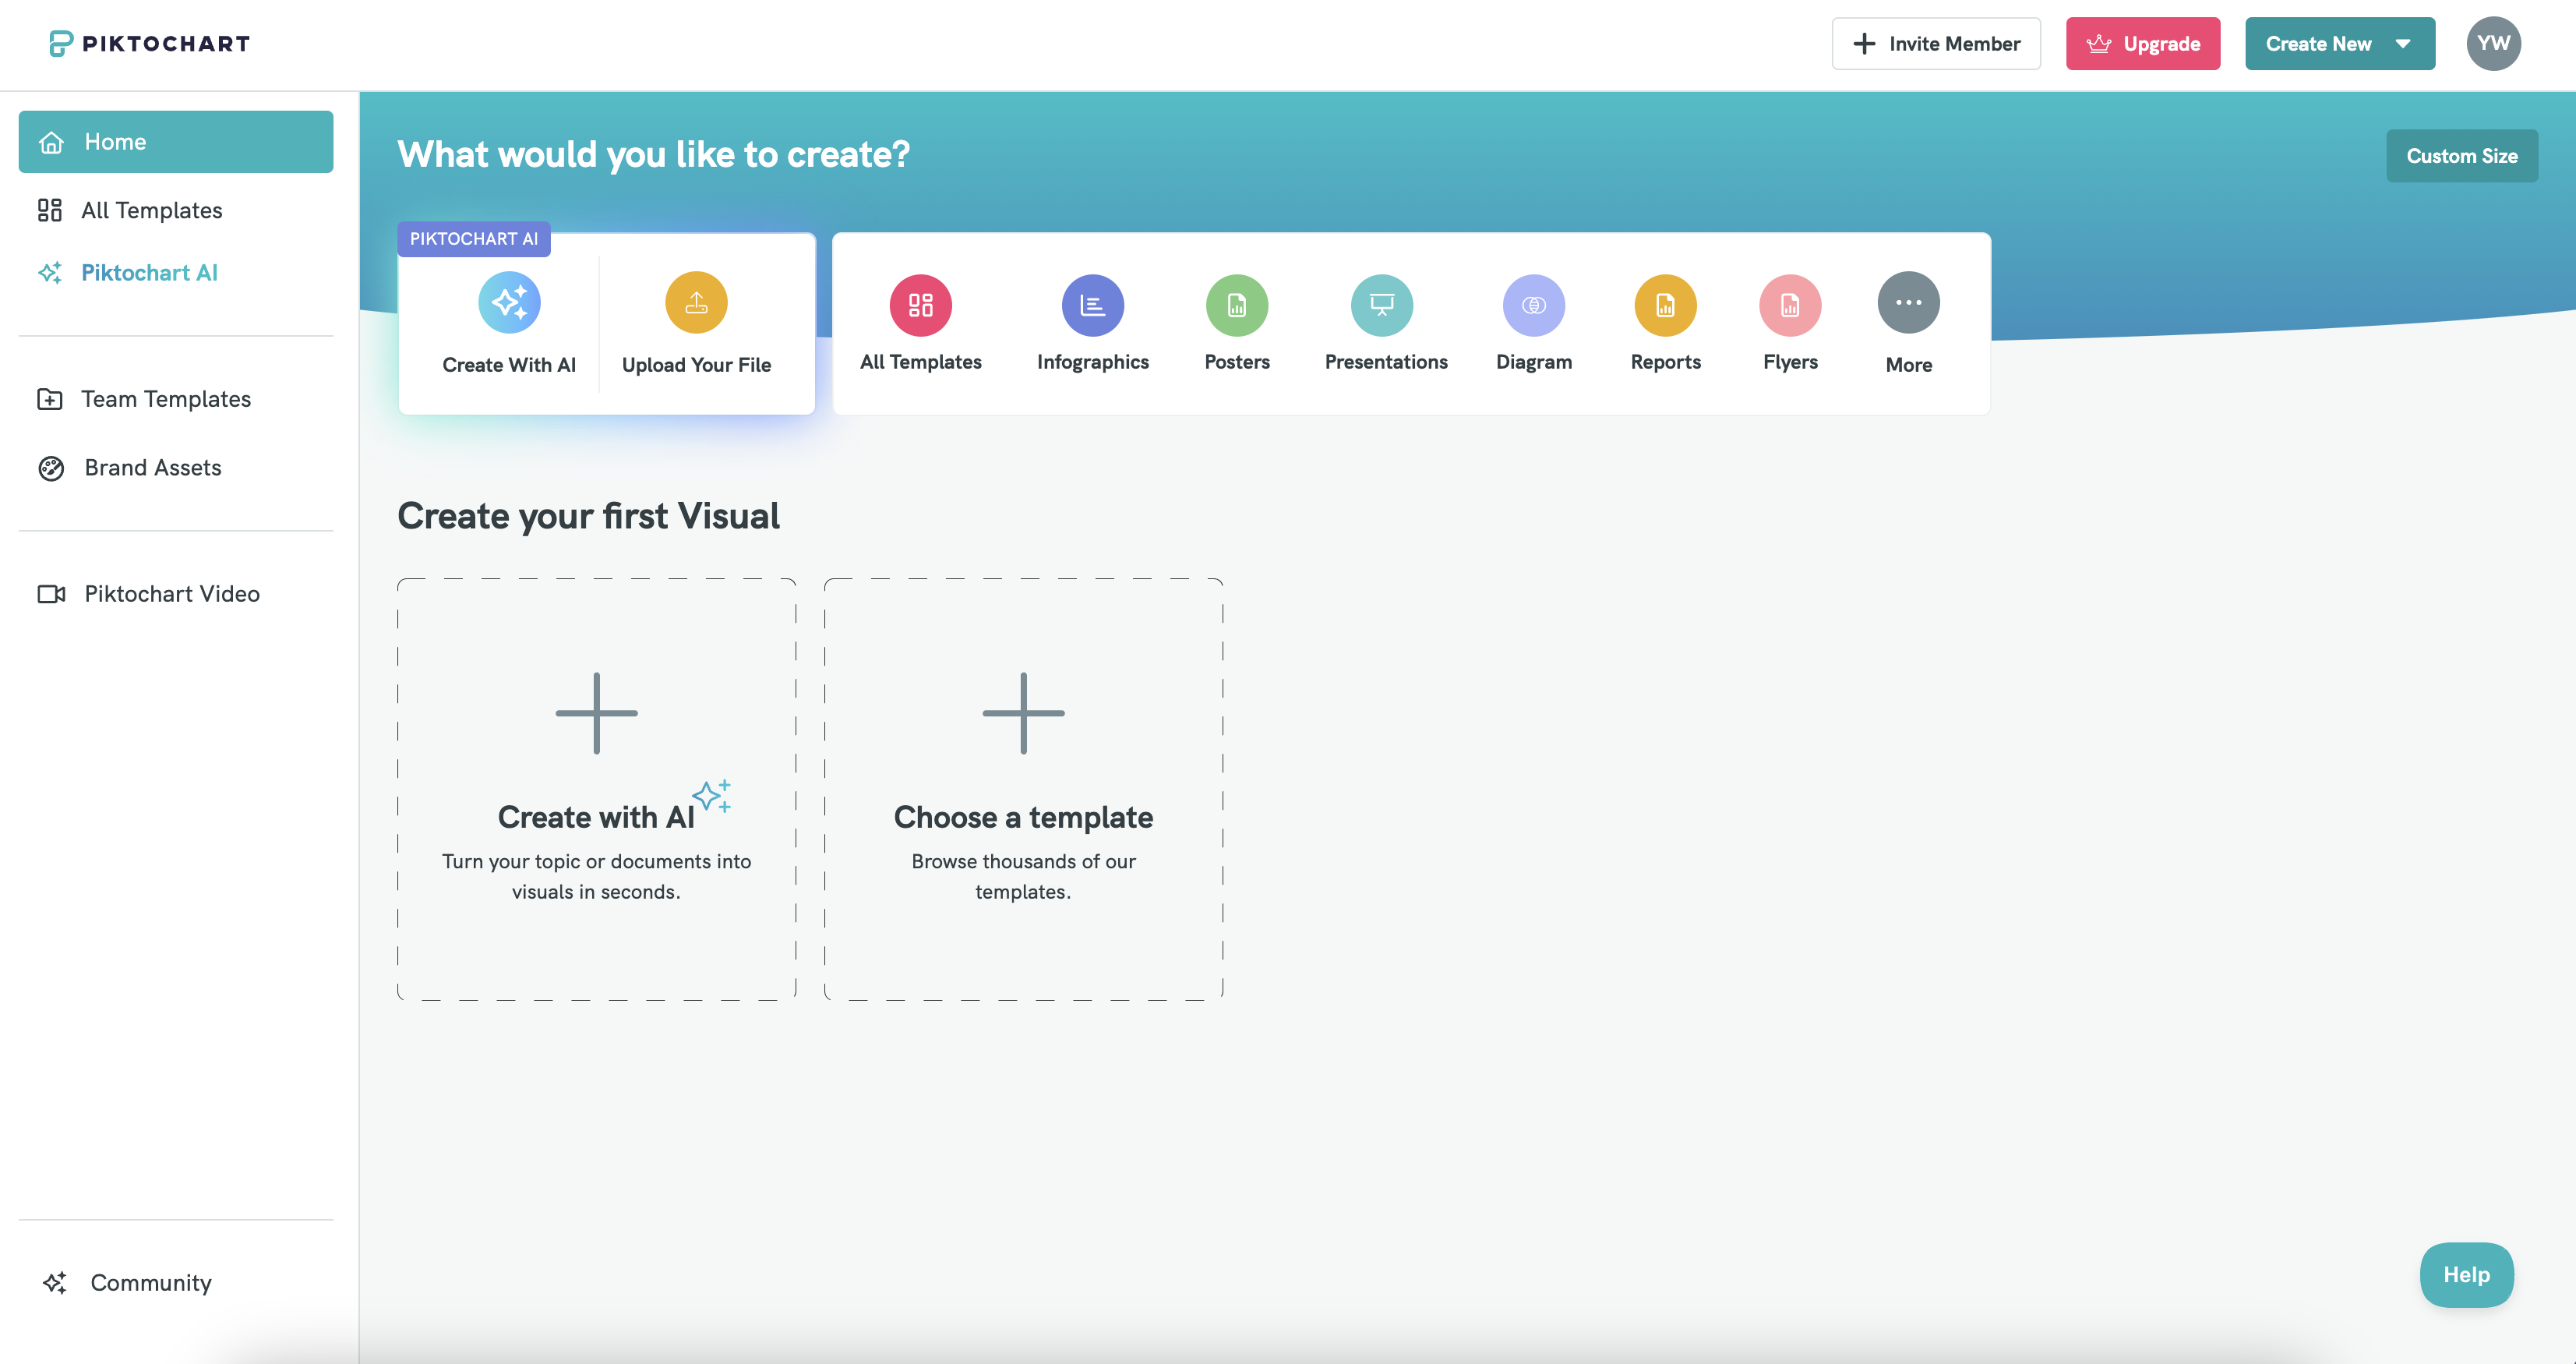This screenshot has width=2576, height=1364.
Task: Click the Upgrade button
Action: [x=2143, y=44]
